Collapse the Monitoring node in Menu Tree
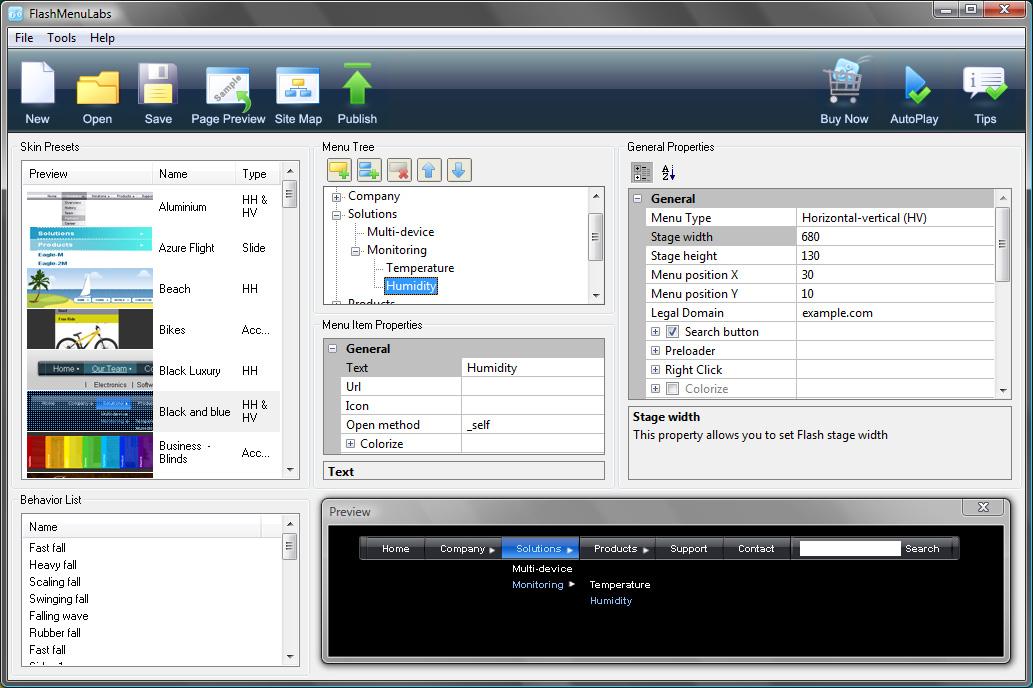The height and width of the screenshot is (688, 1033). pyautogui.click(x=355, y=251)
